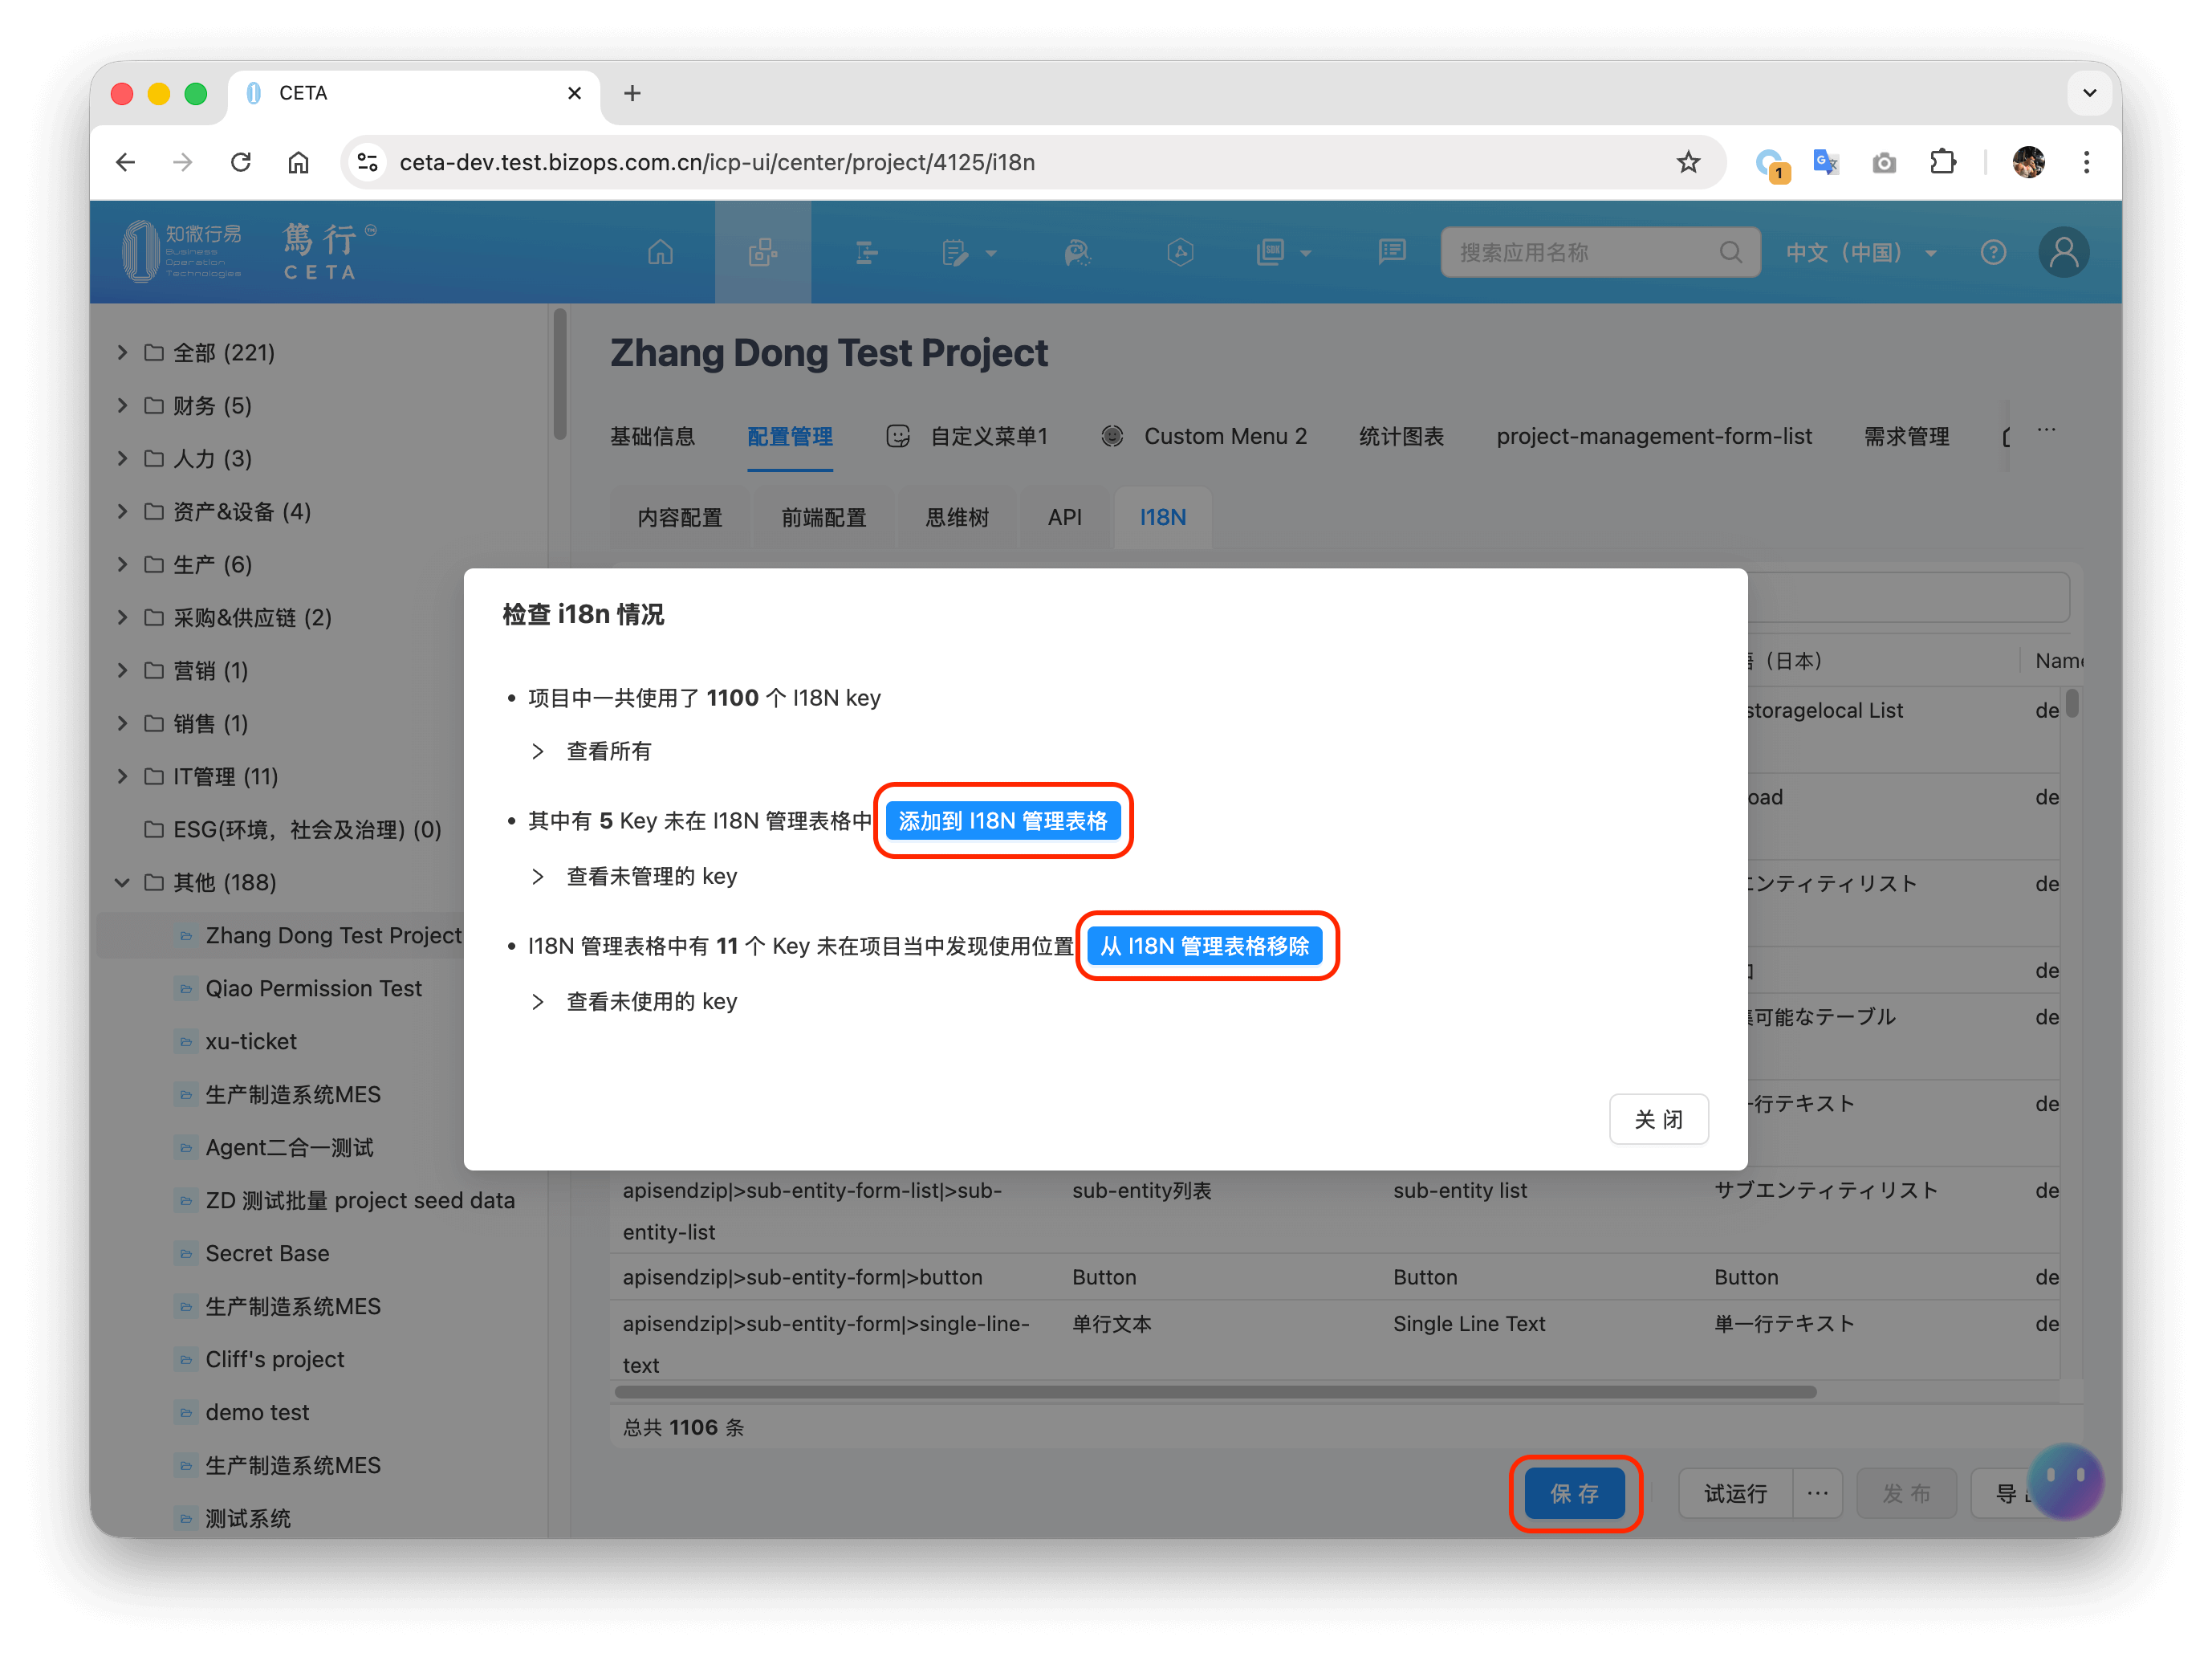The height and width of the screenshot is (1657, 2212).
Task: Open the 需求管理 tab
Action: coord(1906,436)
